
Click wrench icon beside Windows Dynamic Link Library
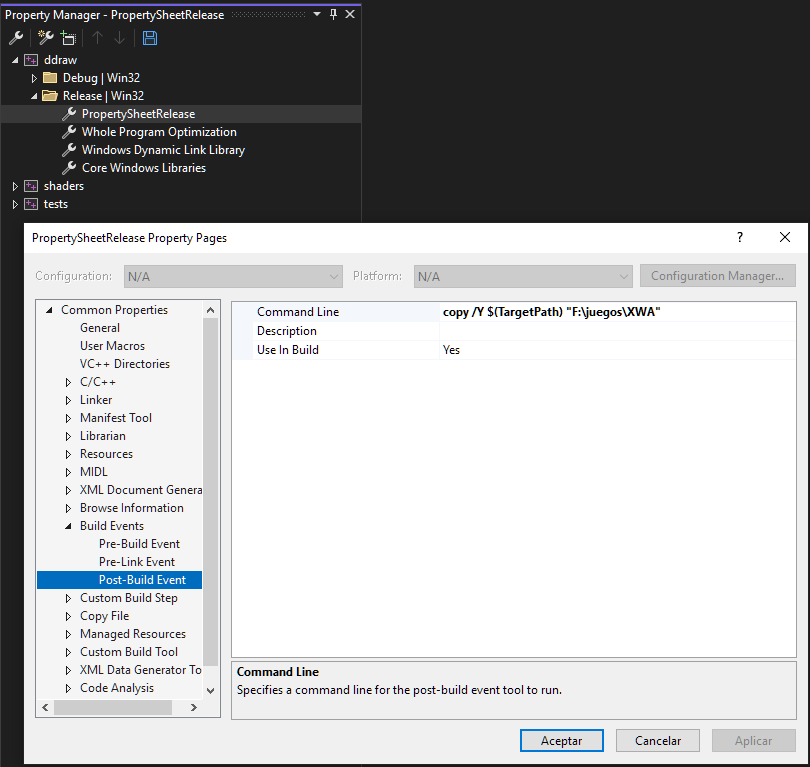click(x=69, y=150)
